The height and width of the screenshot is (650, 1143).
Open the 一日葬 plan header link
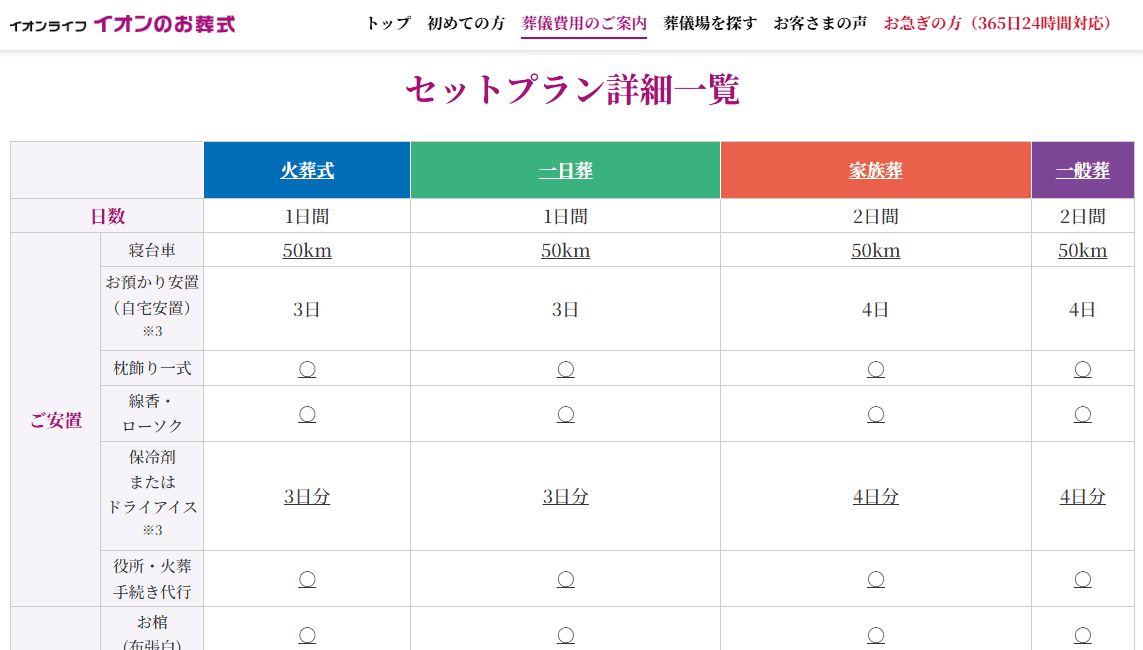(x=565, y=171)
